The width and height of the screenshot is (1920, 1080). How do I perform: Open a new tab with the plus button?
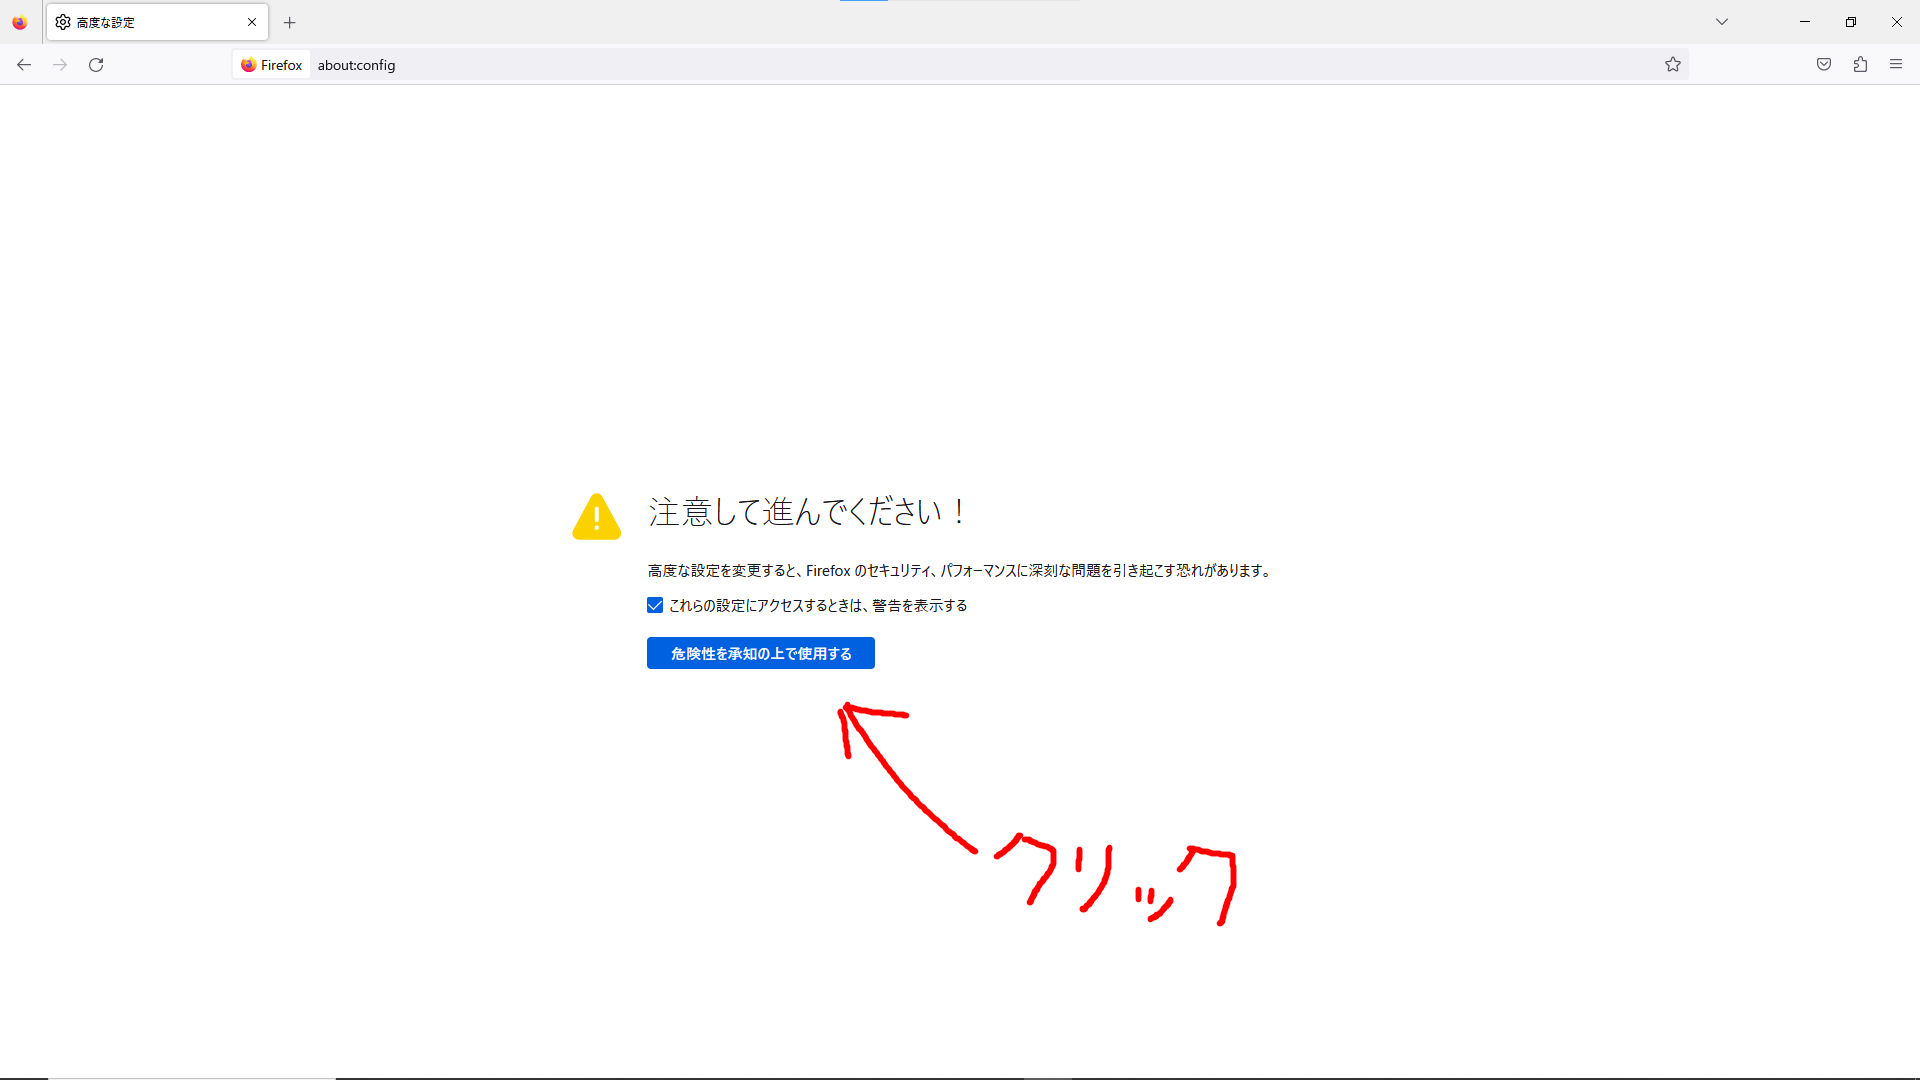290,22
